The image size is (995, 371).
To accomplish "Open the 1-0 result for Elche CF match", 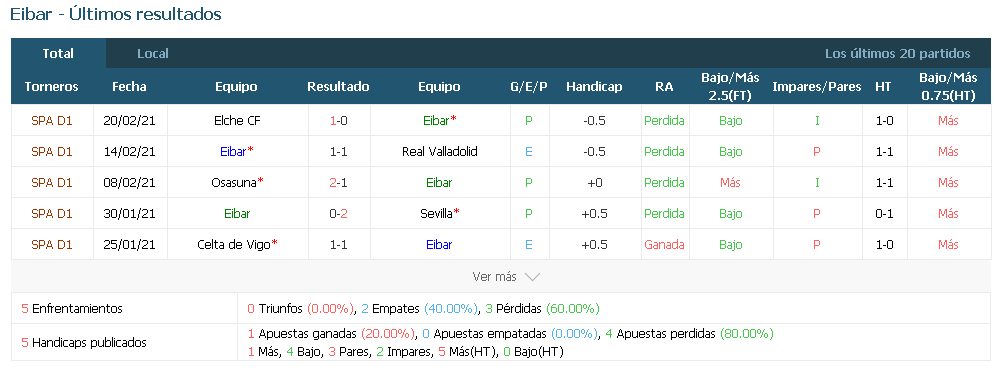I will [x=338, y=120].
